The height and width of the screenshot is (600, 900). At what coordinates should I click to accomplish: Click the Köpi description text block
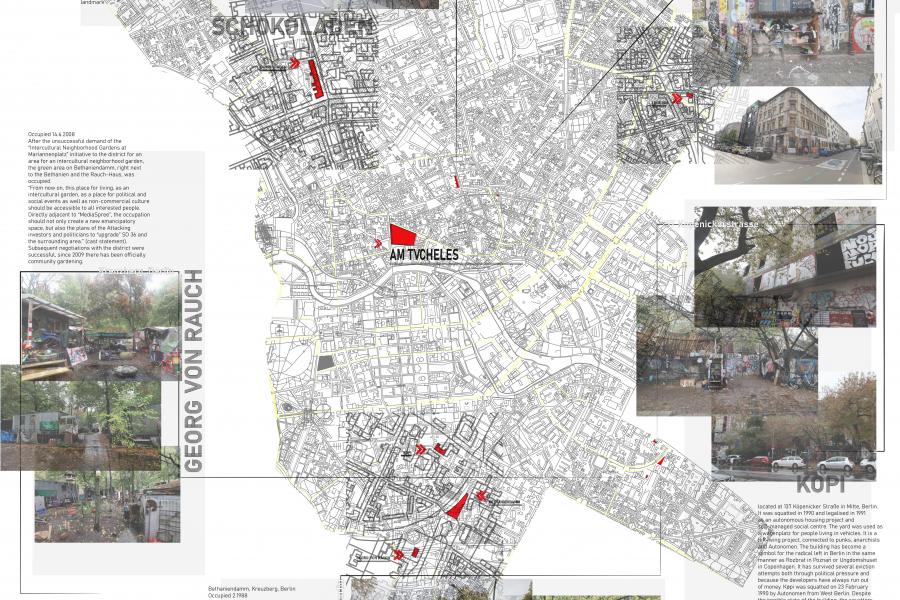(x=808, y=550)
